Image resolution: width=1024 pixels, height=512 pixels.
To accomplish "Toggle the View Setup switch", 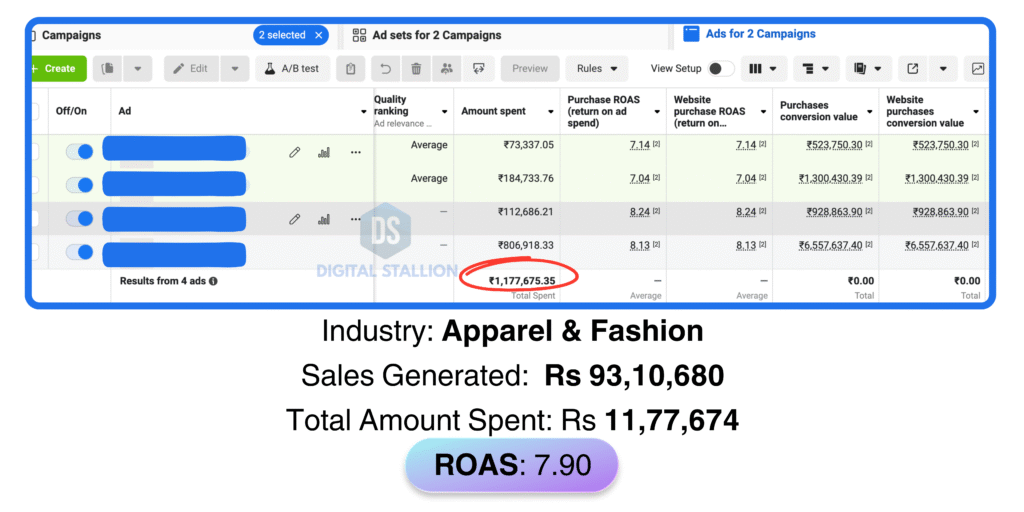I will pos(720,69).
